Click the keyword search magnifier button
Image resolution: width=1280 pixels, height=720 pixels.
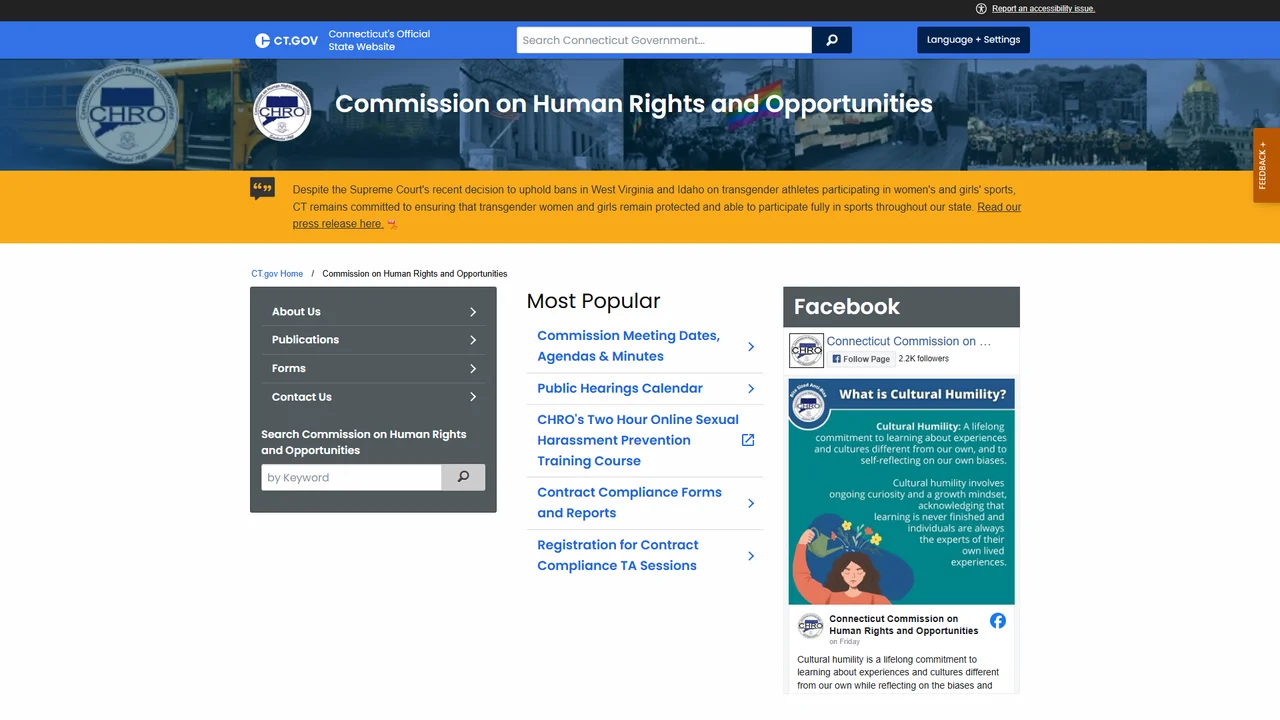coord(463,477)
